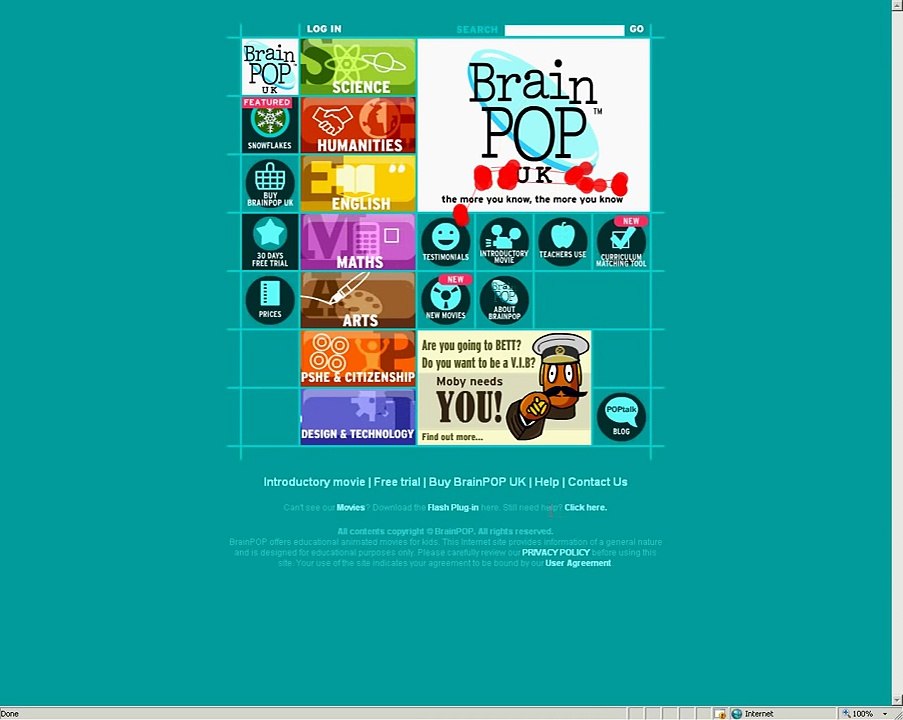Click the LOG IN link
Viewport: 903px width, 720px height.
coord(324,29)
